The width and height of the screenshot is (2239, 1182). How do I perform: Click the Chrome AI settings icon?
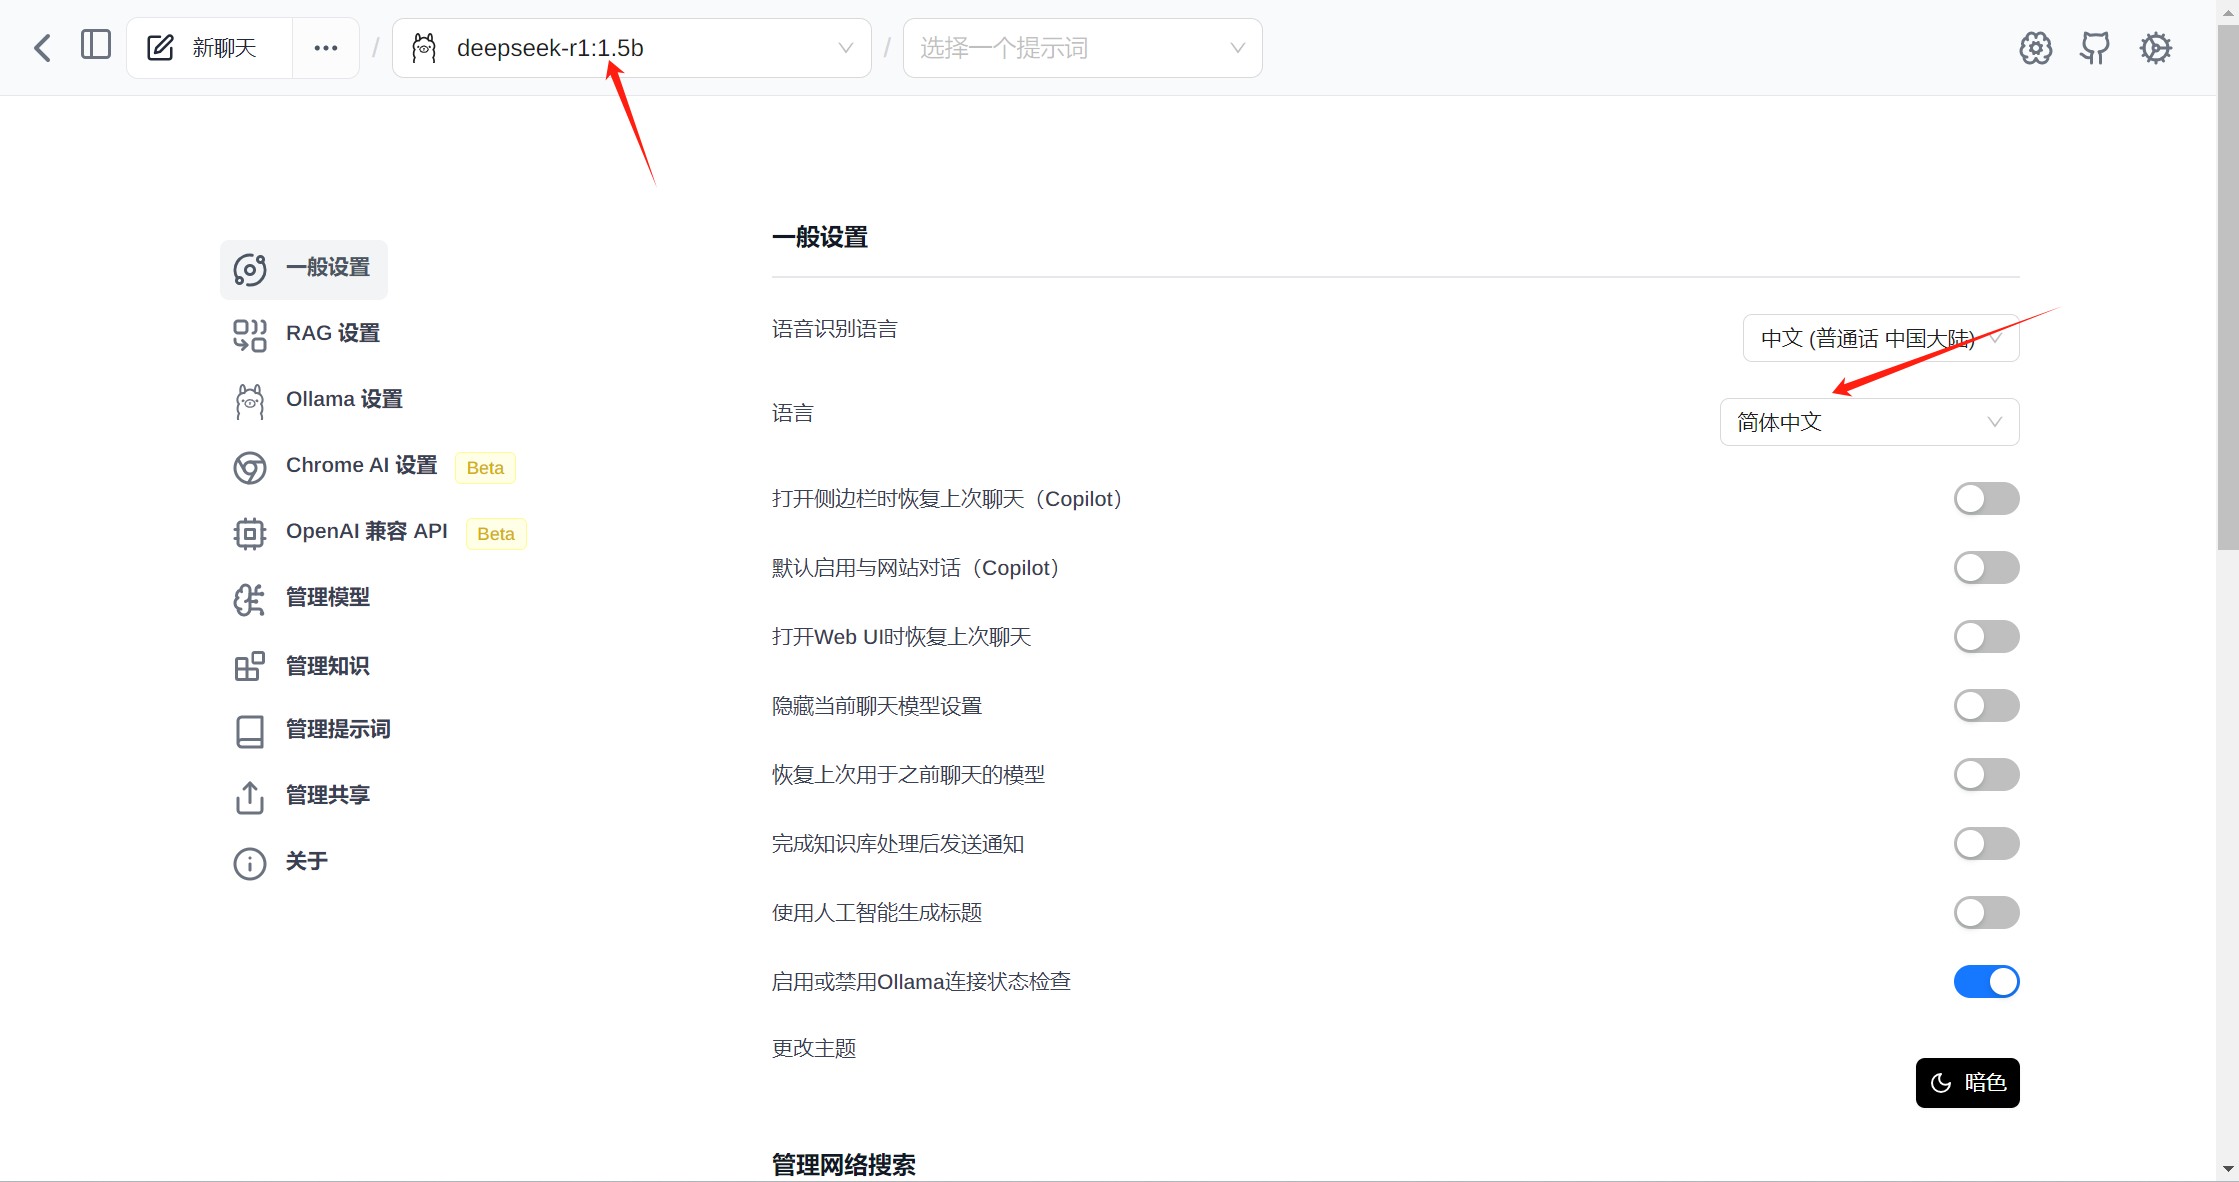pyautogui.click(x=250, y=467)
